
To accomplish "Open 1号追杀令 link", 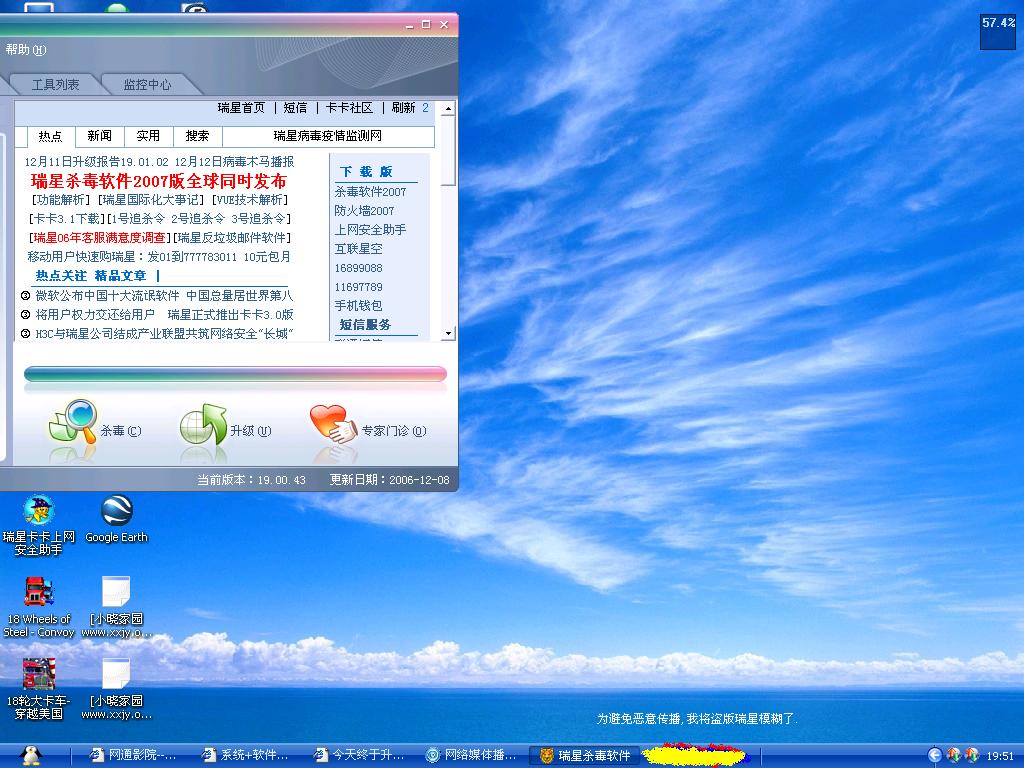I will [x=138, y=219].
